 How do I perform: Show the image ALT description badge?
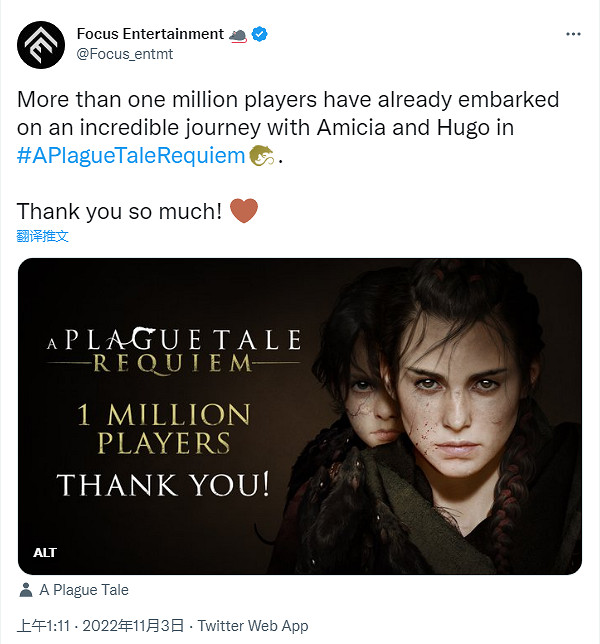45,552
